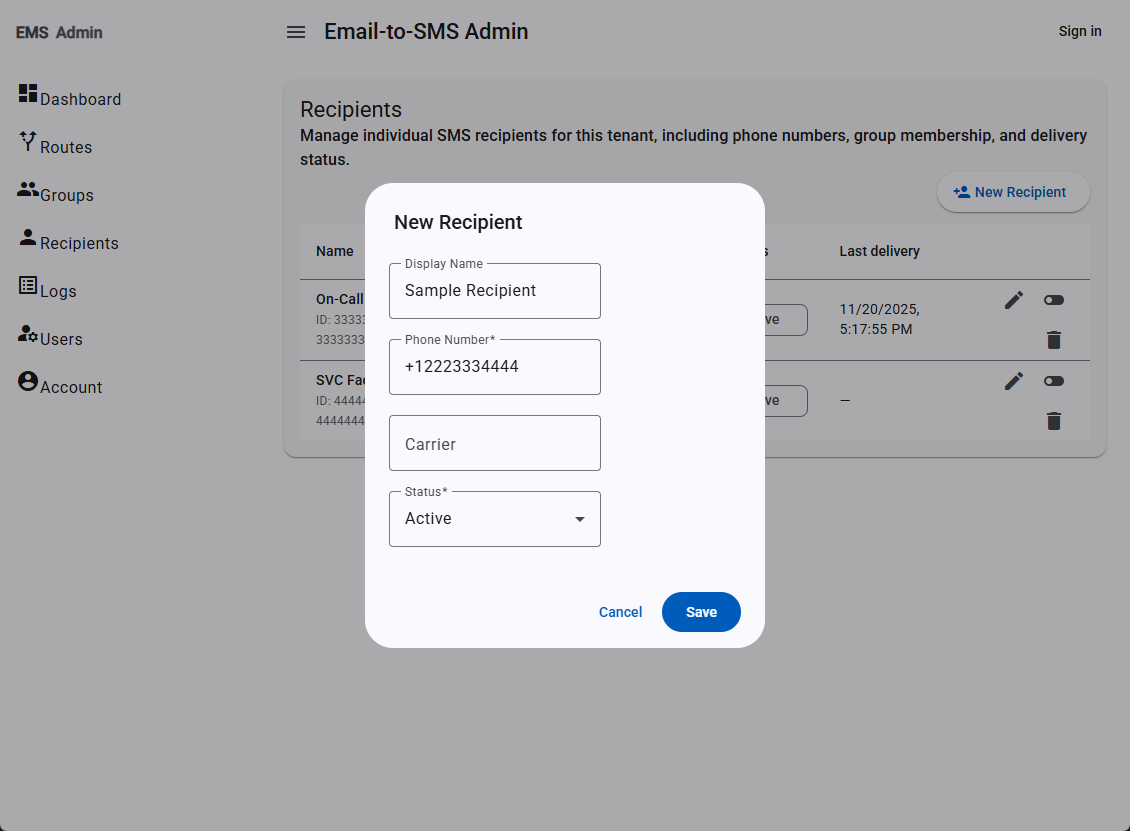Click the Sign in link
The image size is (1130, 831).
[x=1080, y=31]
